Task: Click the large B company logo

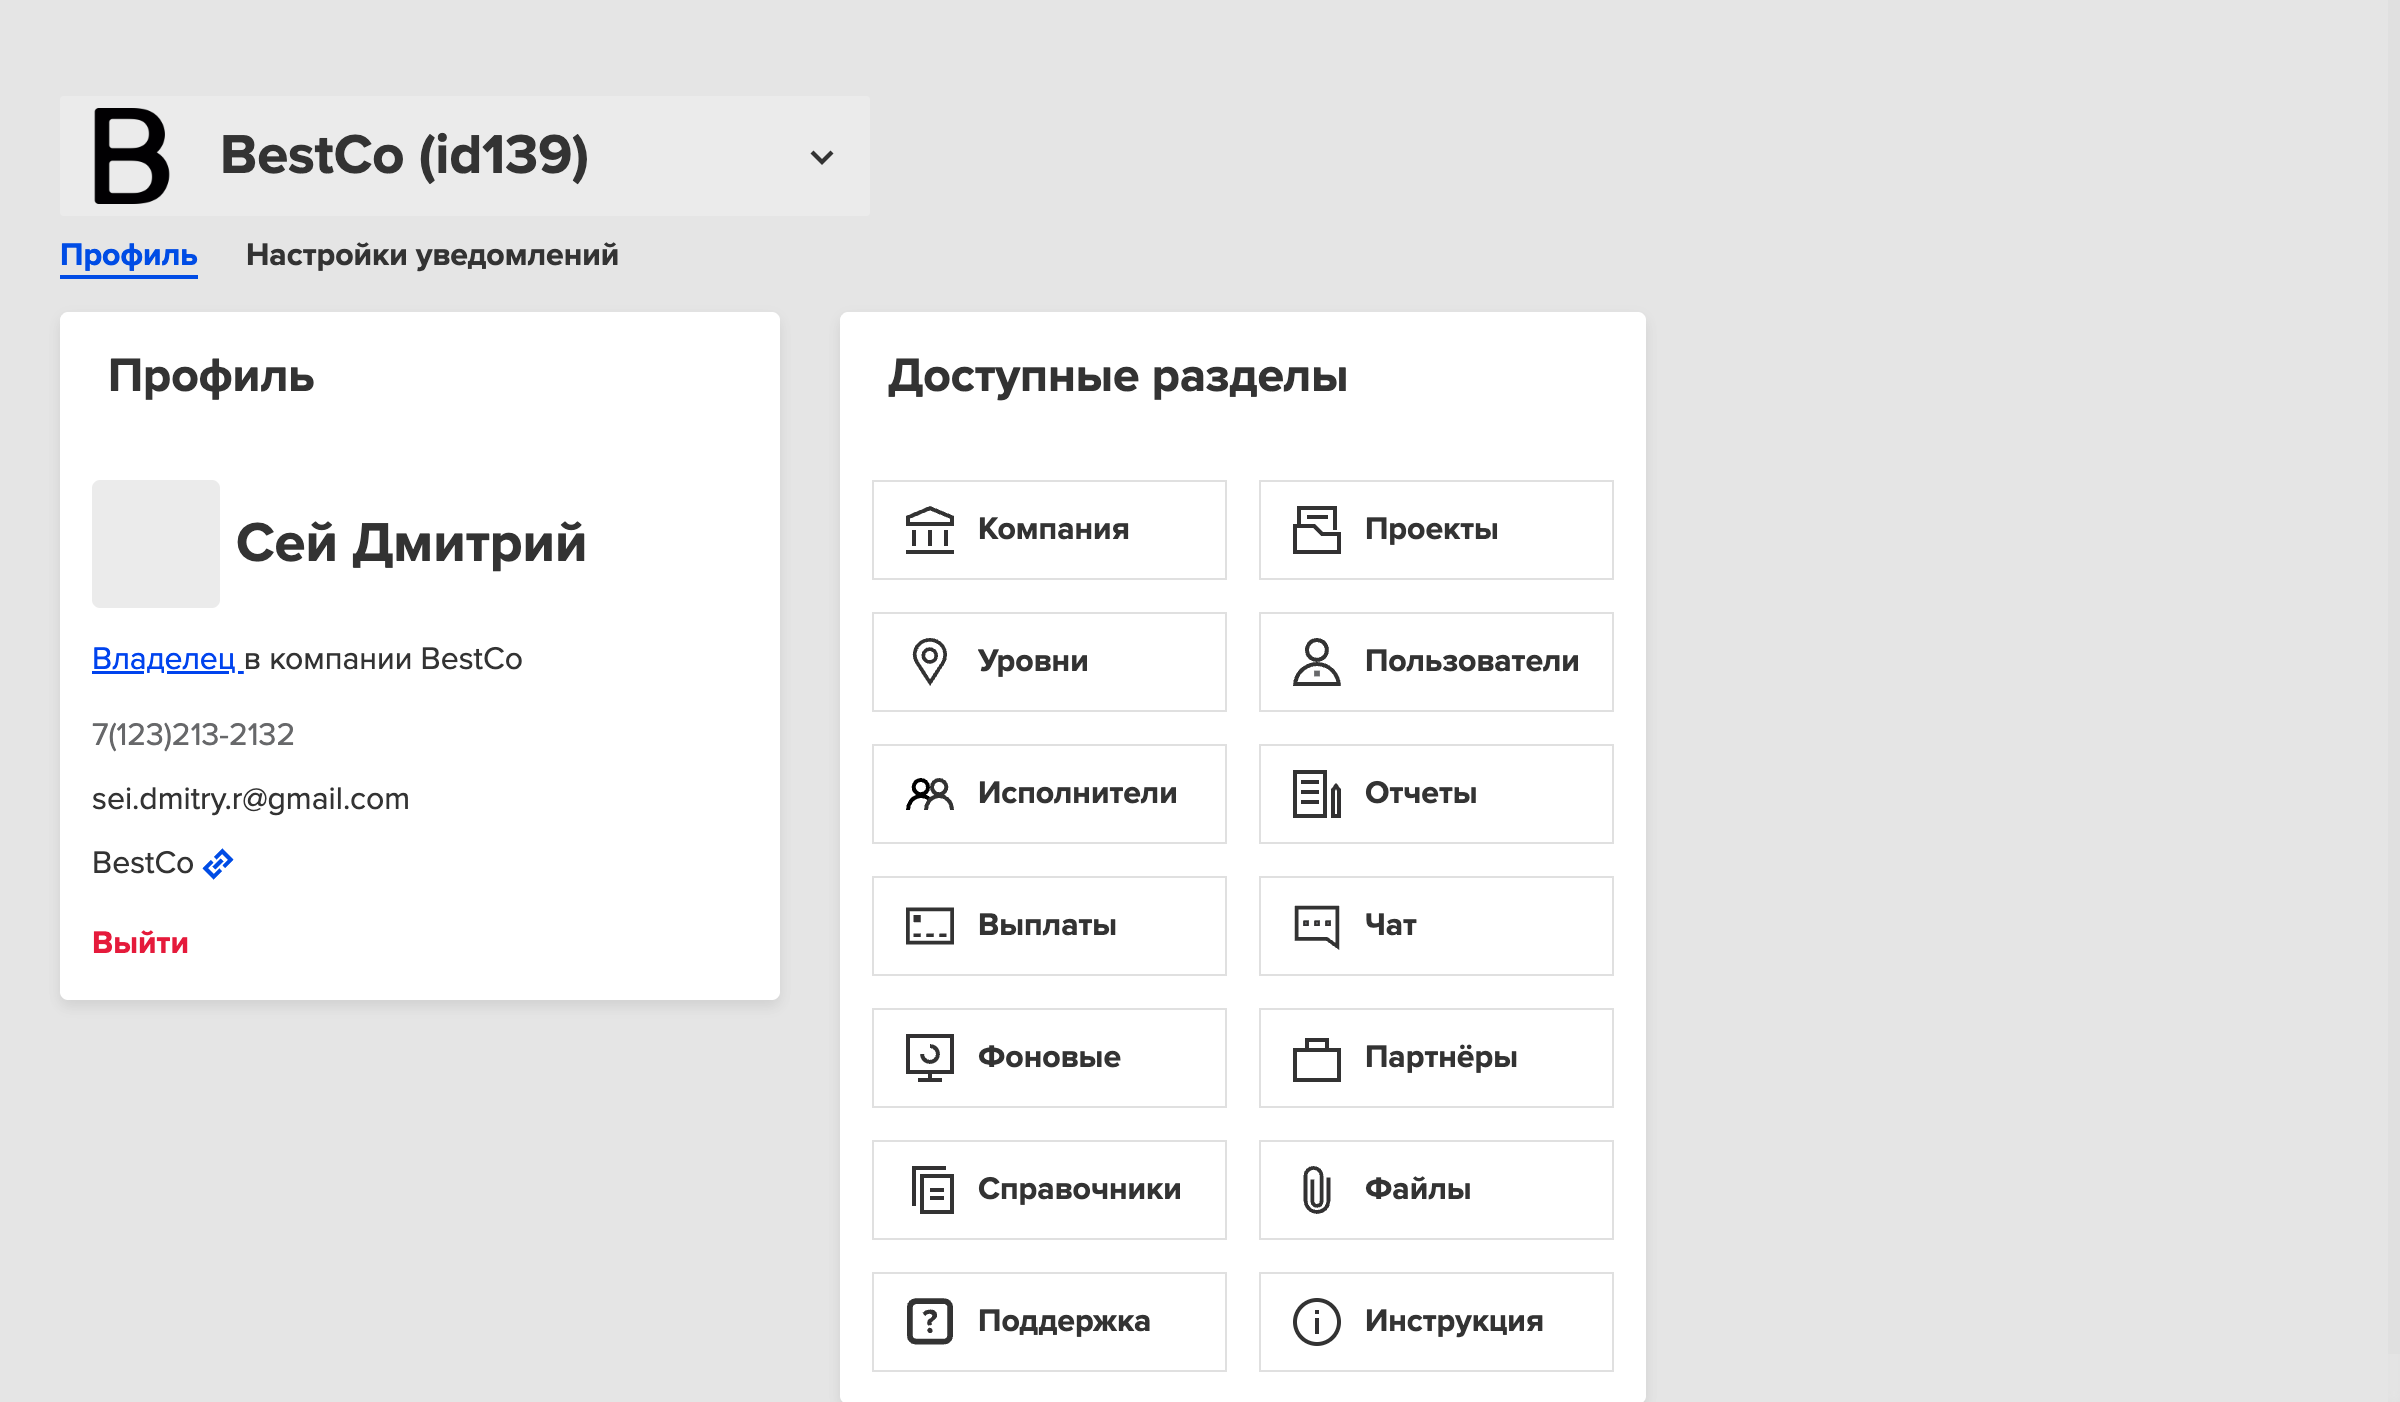Action: (131, 156)
